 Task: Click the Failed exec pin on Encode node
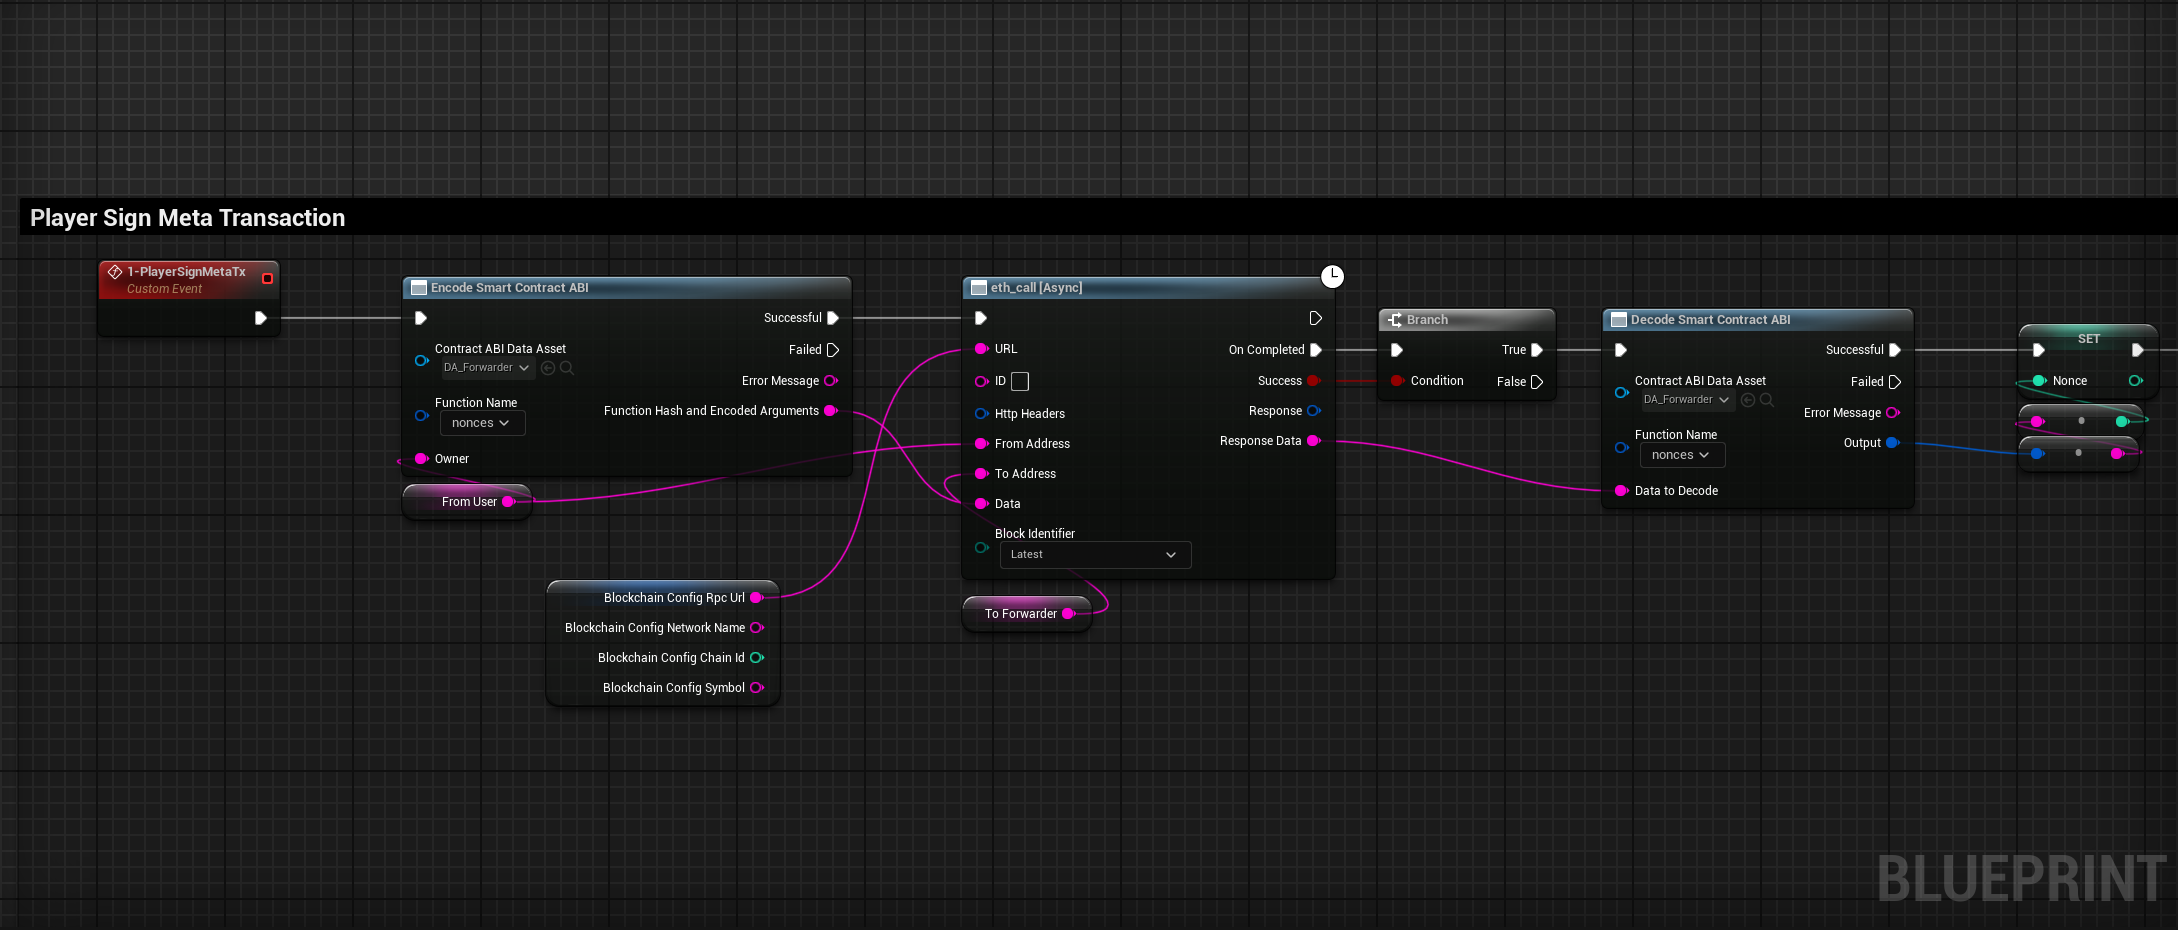832,350
